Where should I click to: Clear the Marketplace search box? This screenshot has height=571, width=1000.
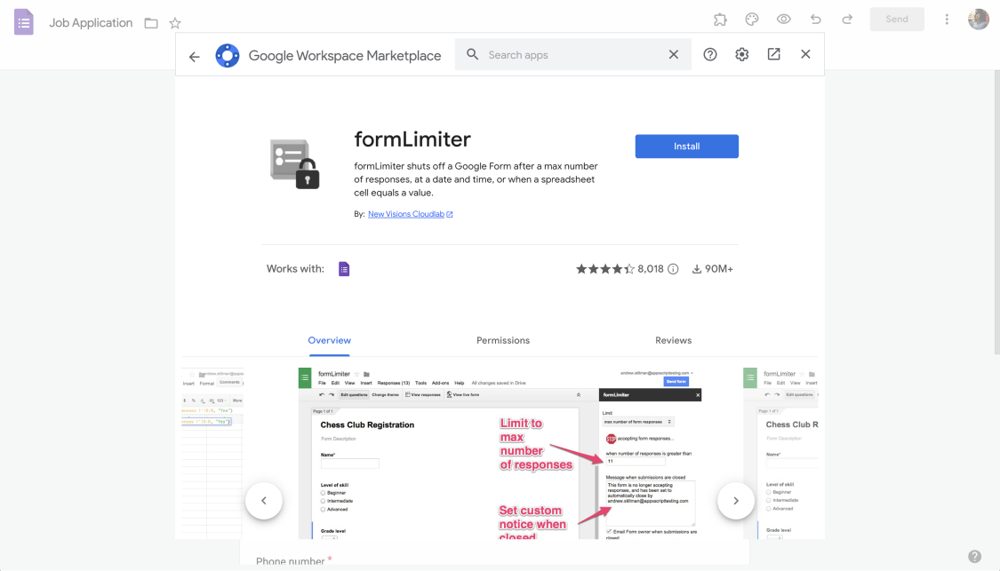coord(673,55)
